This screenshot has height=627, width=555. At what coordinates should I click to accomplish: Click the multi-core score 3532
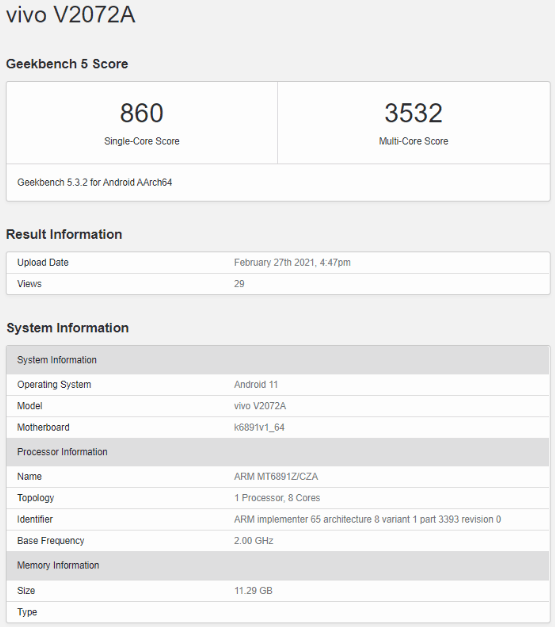[x=413, y=113]
